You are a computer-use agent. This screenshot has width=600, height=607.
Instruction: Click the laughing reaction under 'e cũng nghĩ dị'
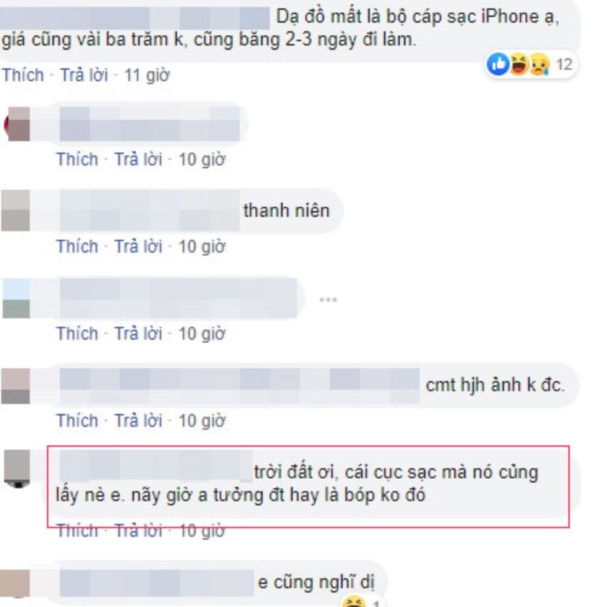click(354, 602)
